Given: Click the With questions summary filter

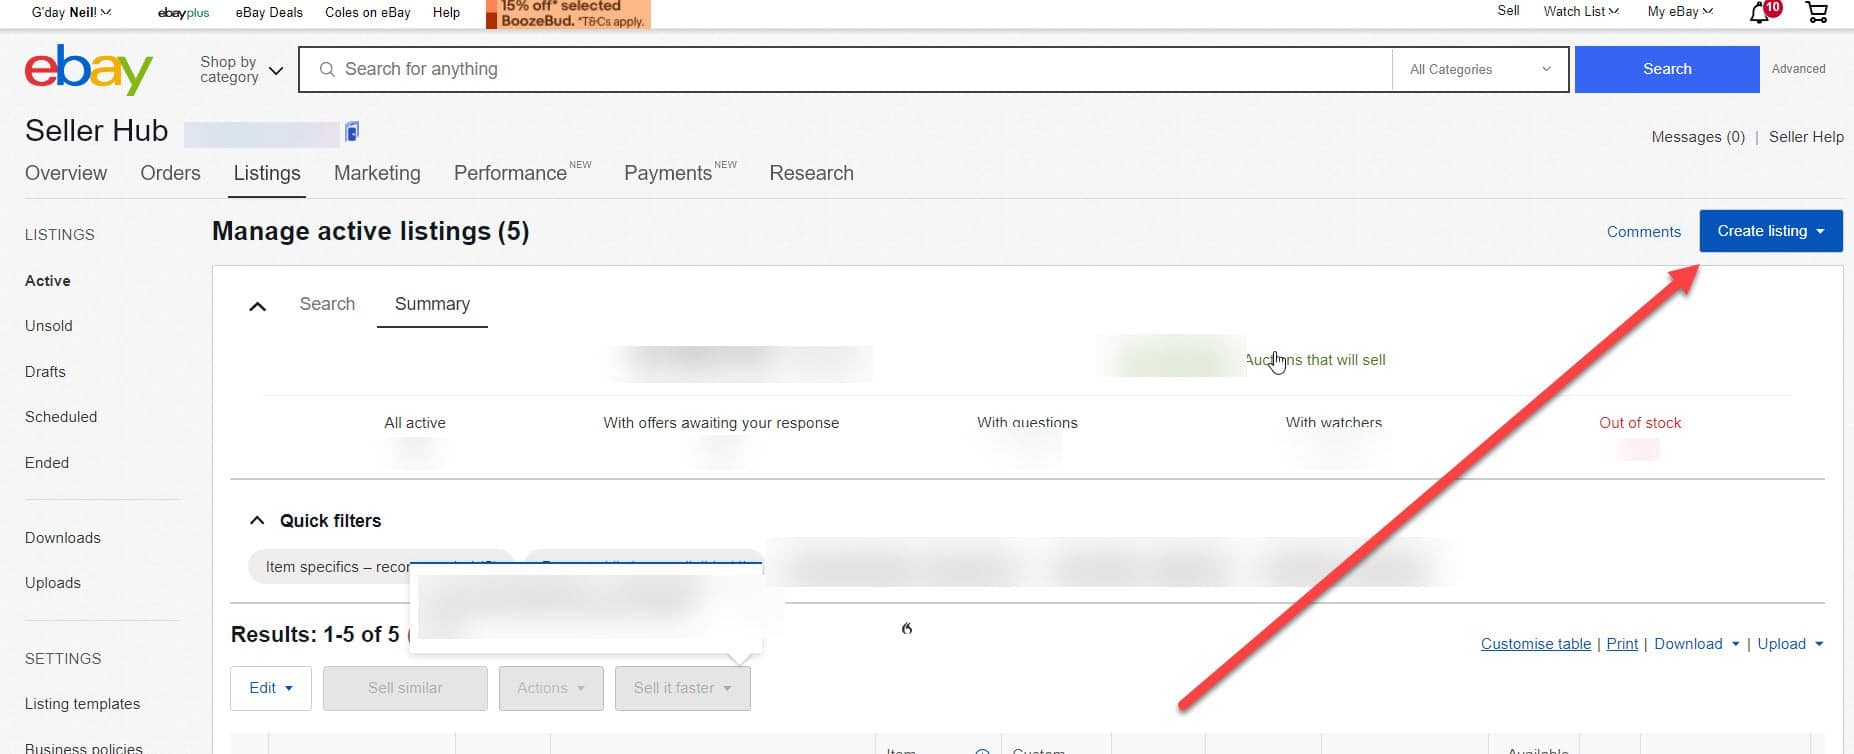Looking at the screenshot, I should 1027,423.
